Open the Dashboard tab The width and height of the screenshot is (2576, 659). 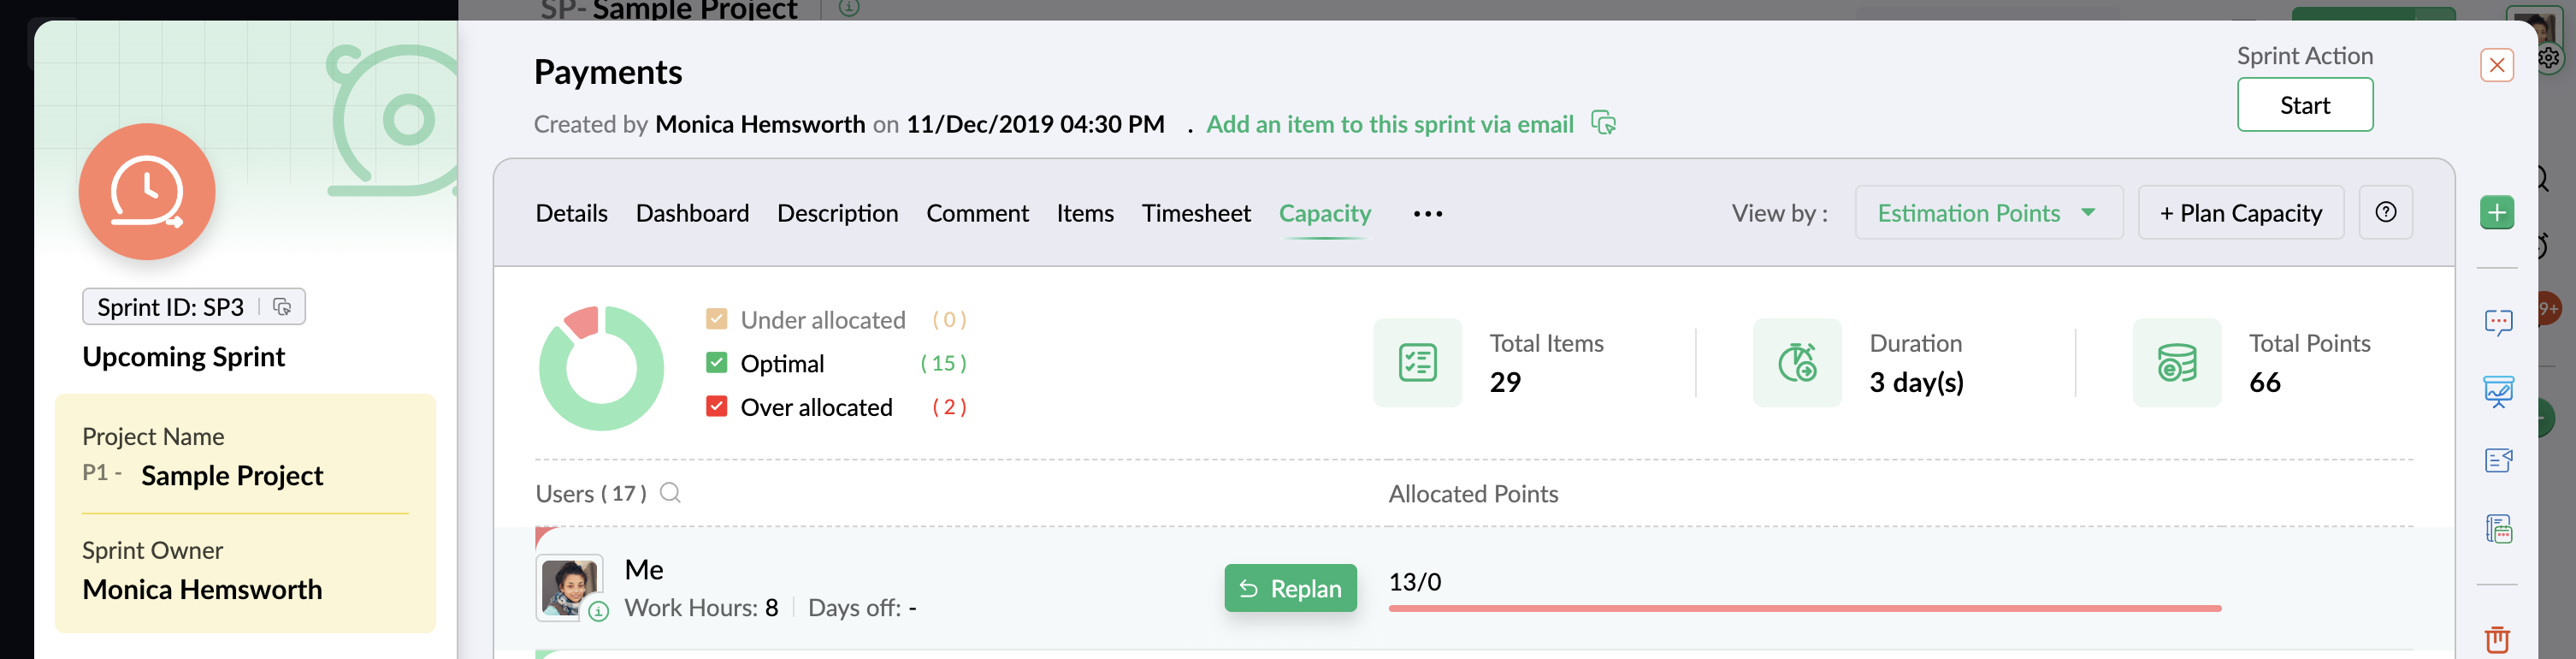coord(692,213)
